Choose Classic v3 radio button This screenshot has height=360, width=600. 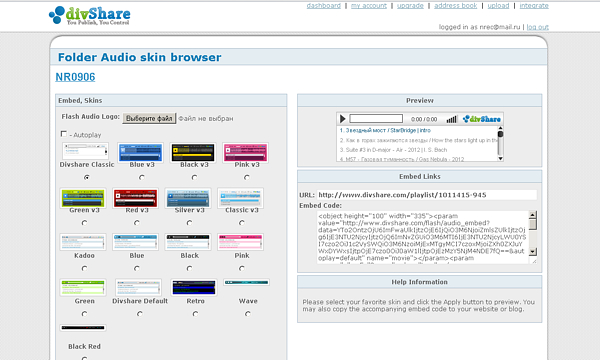point(242,223)
